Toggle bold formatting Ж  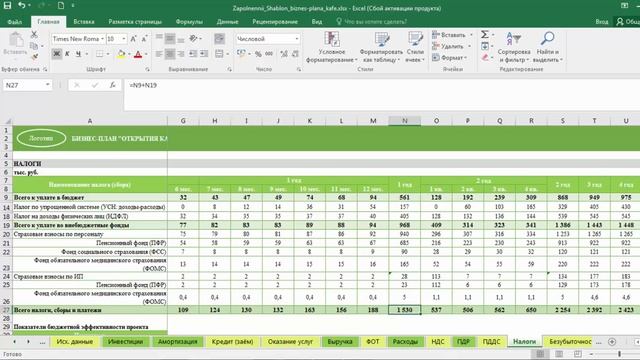tap(57, 54)
